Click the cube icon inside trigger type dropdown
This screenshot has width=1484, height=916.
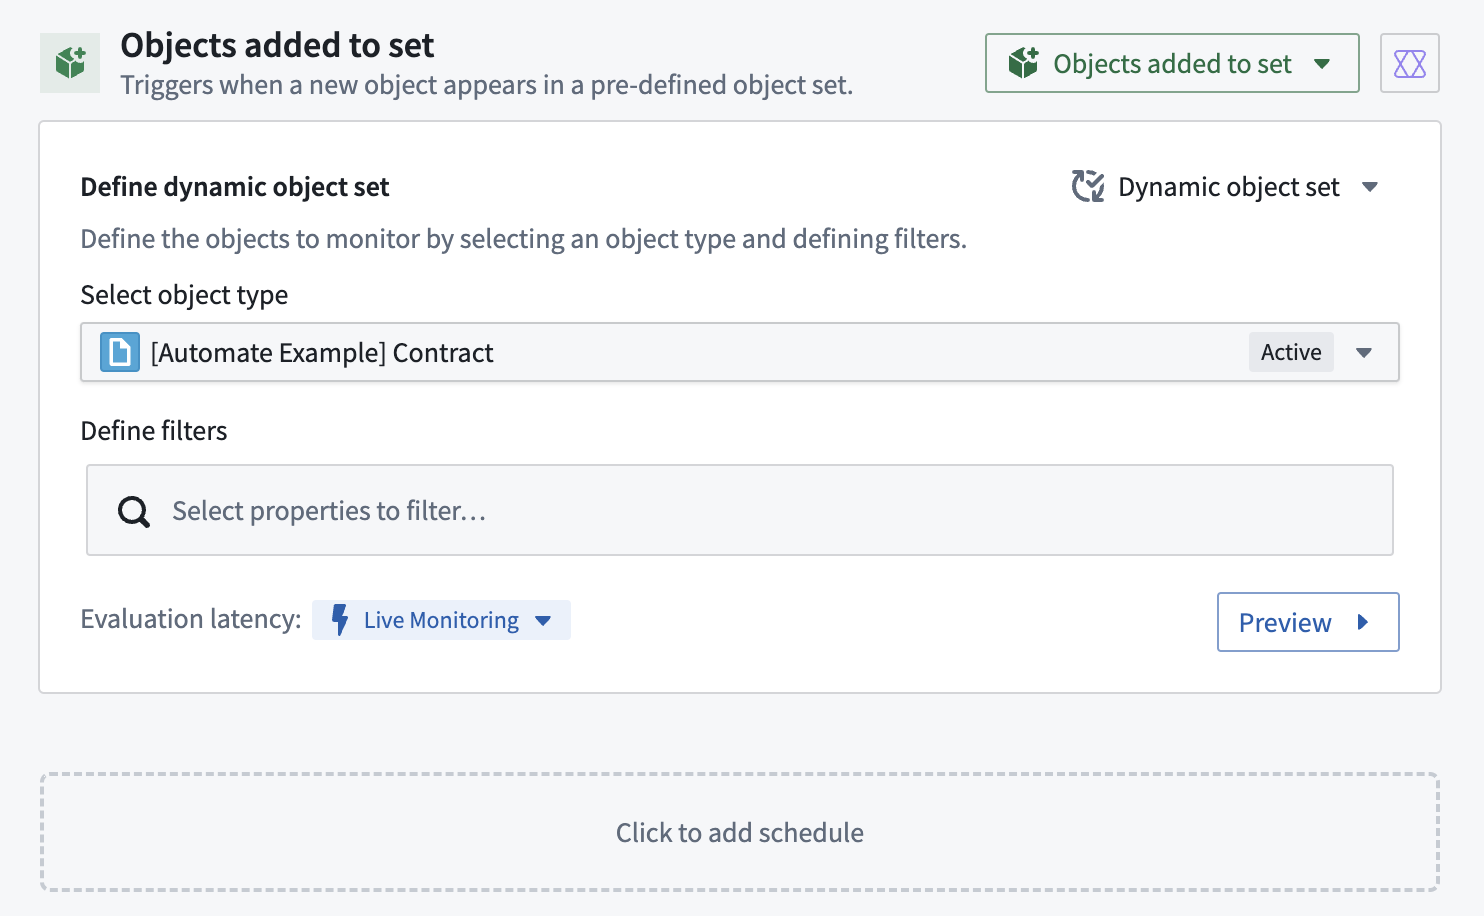[x=1023, y=63]
